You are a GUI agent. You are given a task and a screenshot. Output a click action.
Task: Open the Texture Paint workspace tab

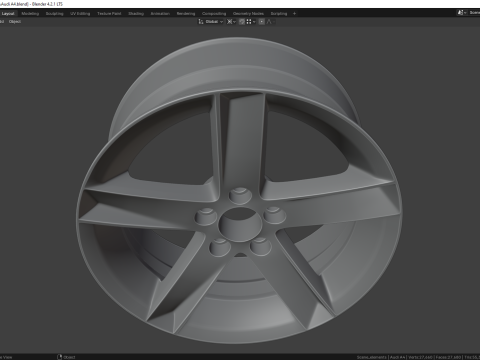coord(109,14)
